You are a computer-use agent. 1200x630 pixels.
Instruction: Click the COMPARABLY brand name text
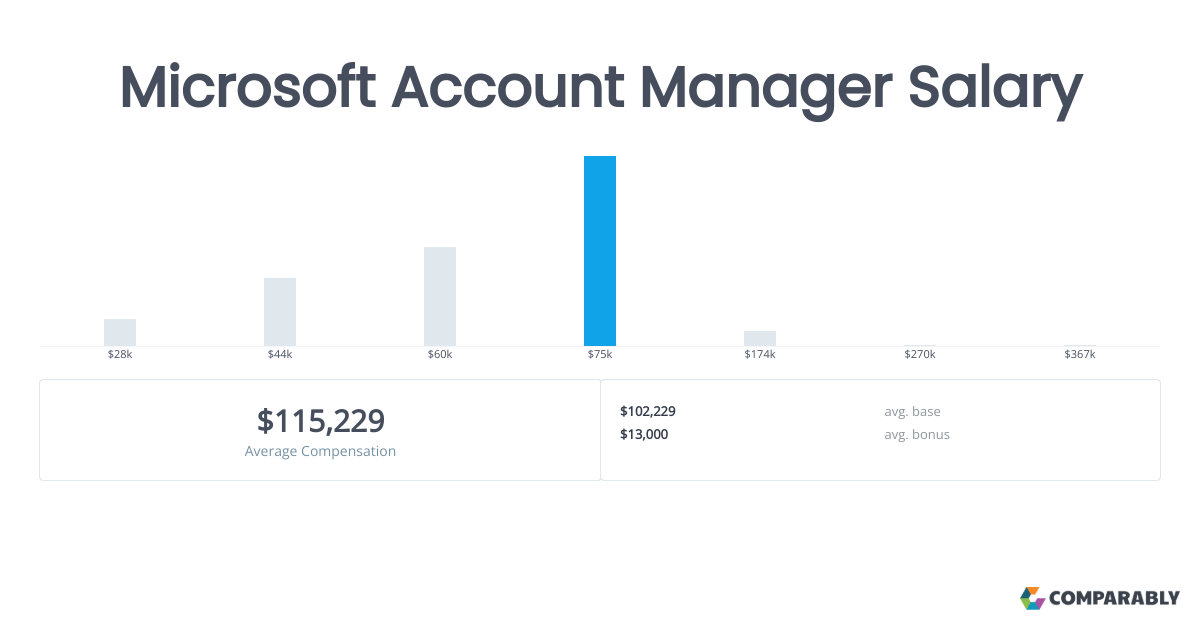click(x=1114, y=599)
